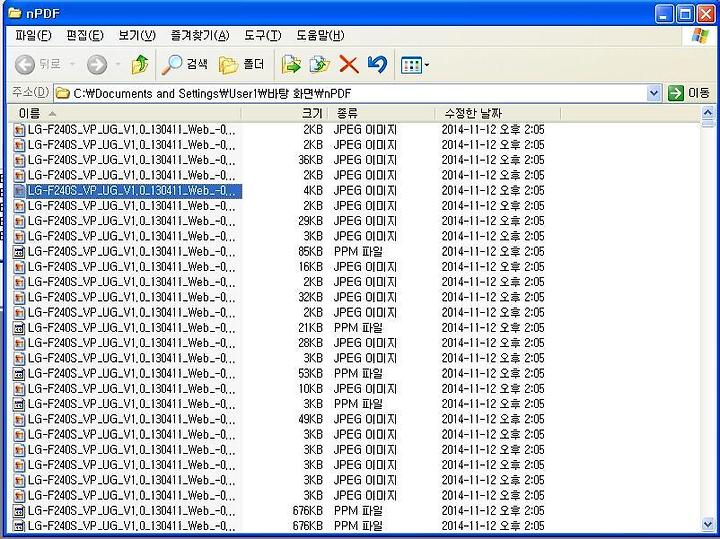Open the 파일(F) menu
Screen dimensions: 720x539
point(33,35)
